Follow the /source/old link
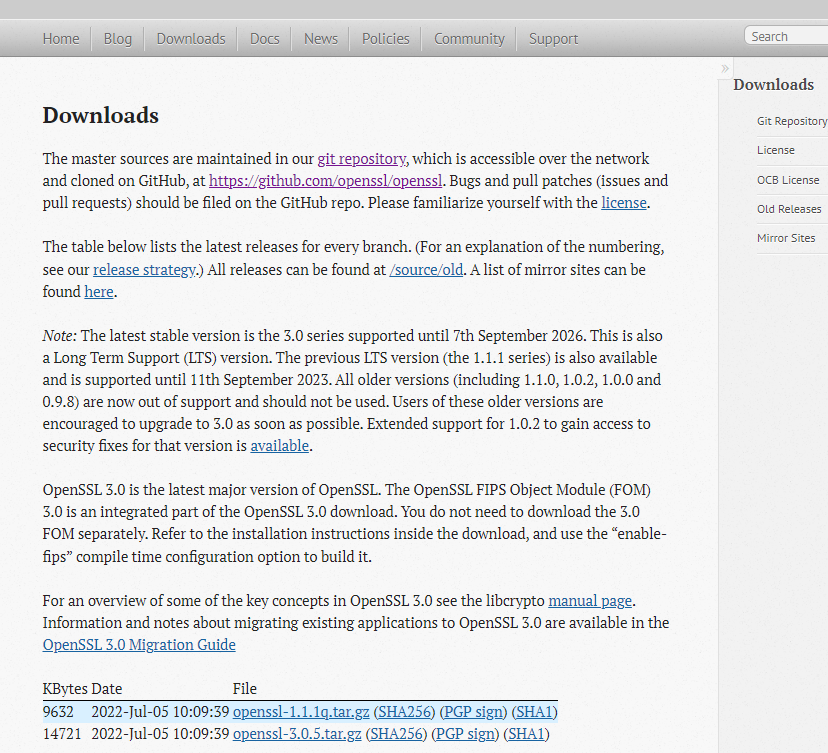The width and height of the screenshot is (828, 753). tap(426, 270)
